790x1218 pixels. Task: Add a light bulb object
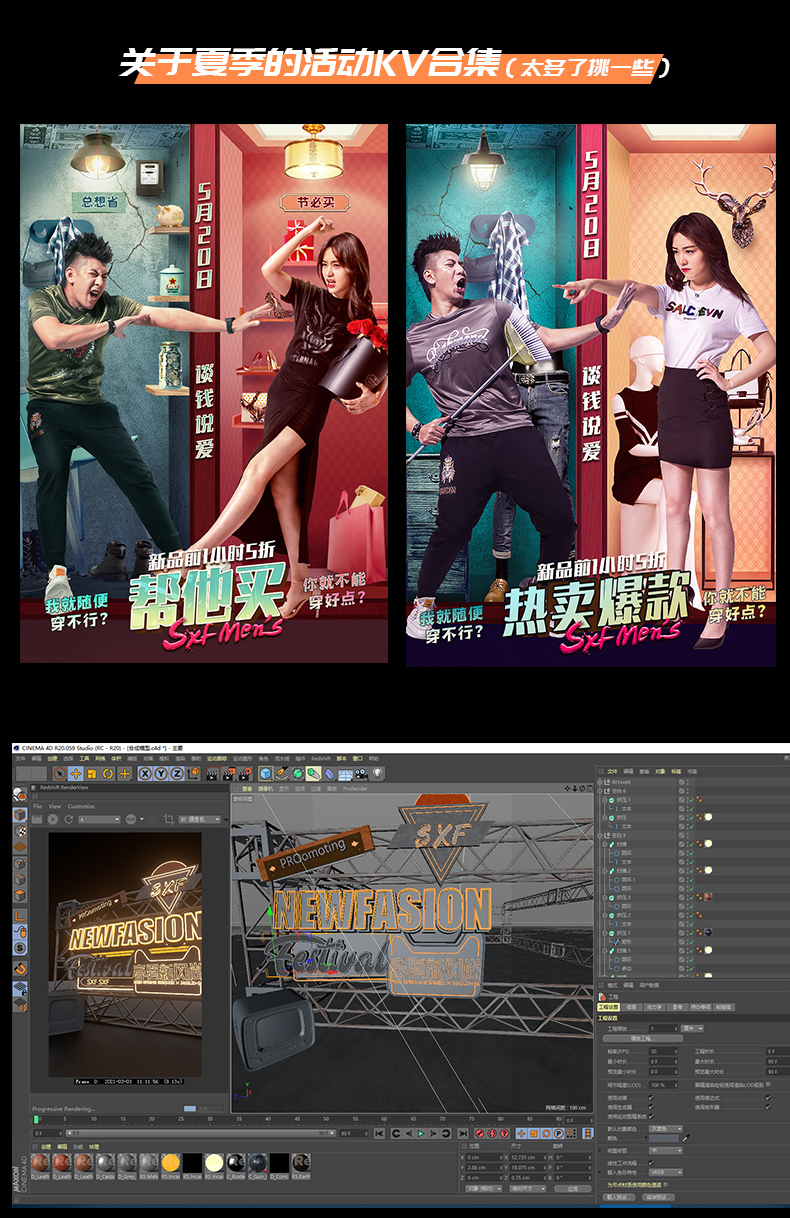pyautogui.click(x=377, y=773)
